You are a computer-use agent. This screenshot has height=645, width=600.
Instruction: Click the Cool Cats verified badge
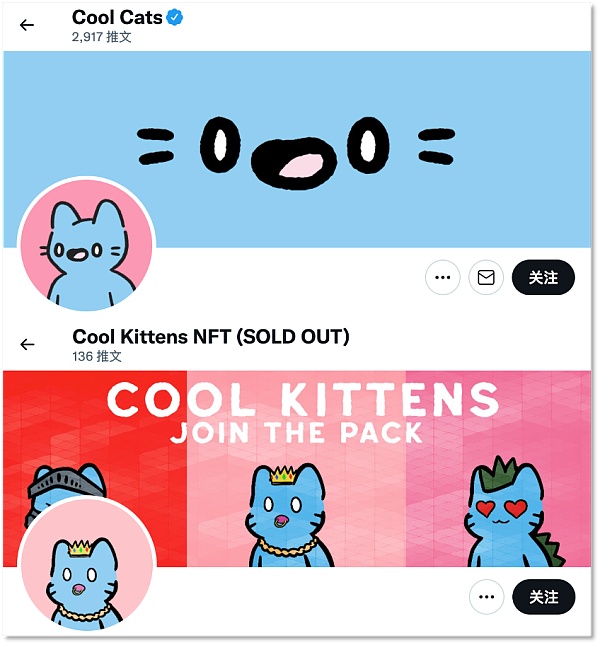tap(175, 18)
